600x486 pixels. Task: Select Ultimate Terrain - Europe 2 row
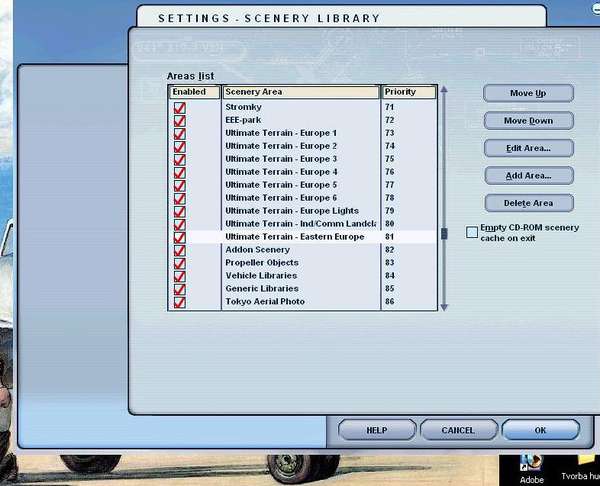click(x=302, y=146)
